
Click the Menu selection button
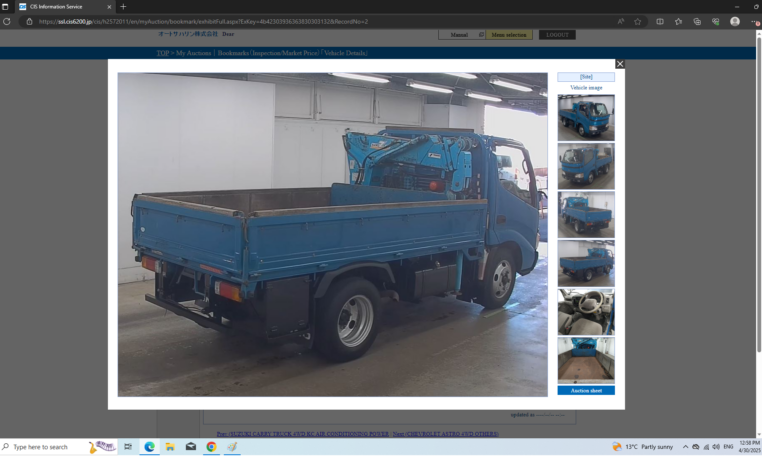tap(509, 35)
